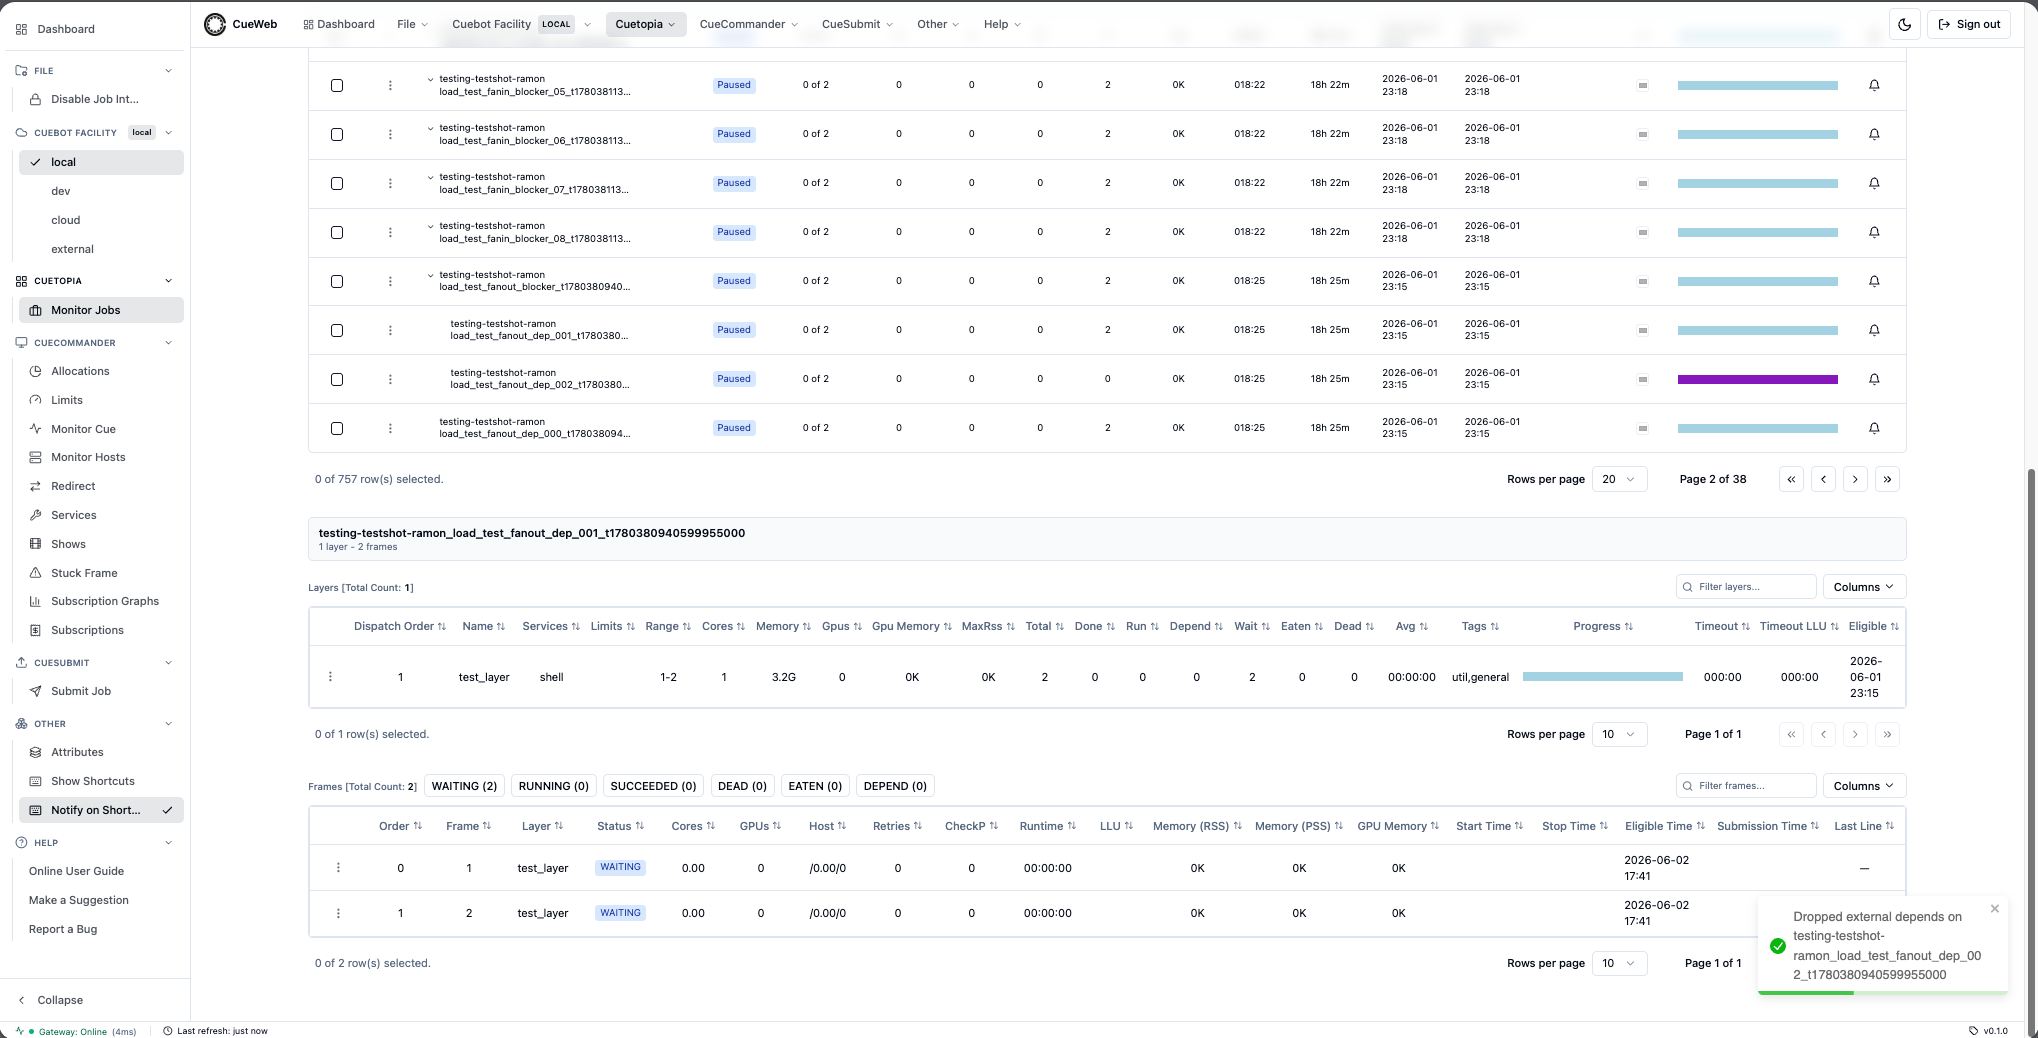The height and width of the screenshot is (1038, 2038).
Task: Open jobs Rows per page dropdown
Action: [1619, 479]
